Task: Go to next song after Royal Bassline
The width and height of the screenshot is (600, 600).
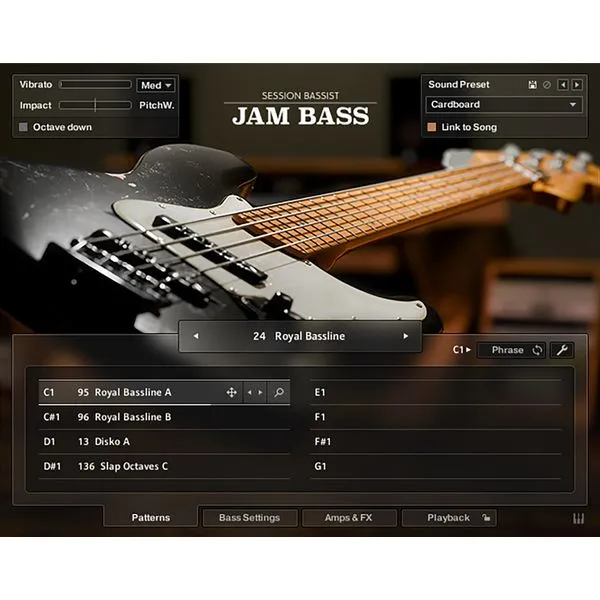Action: 406,336
